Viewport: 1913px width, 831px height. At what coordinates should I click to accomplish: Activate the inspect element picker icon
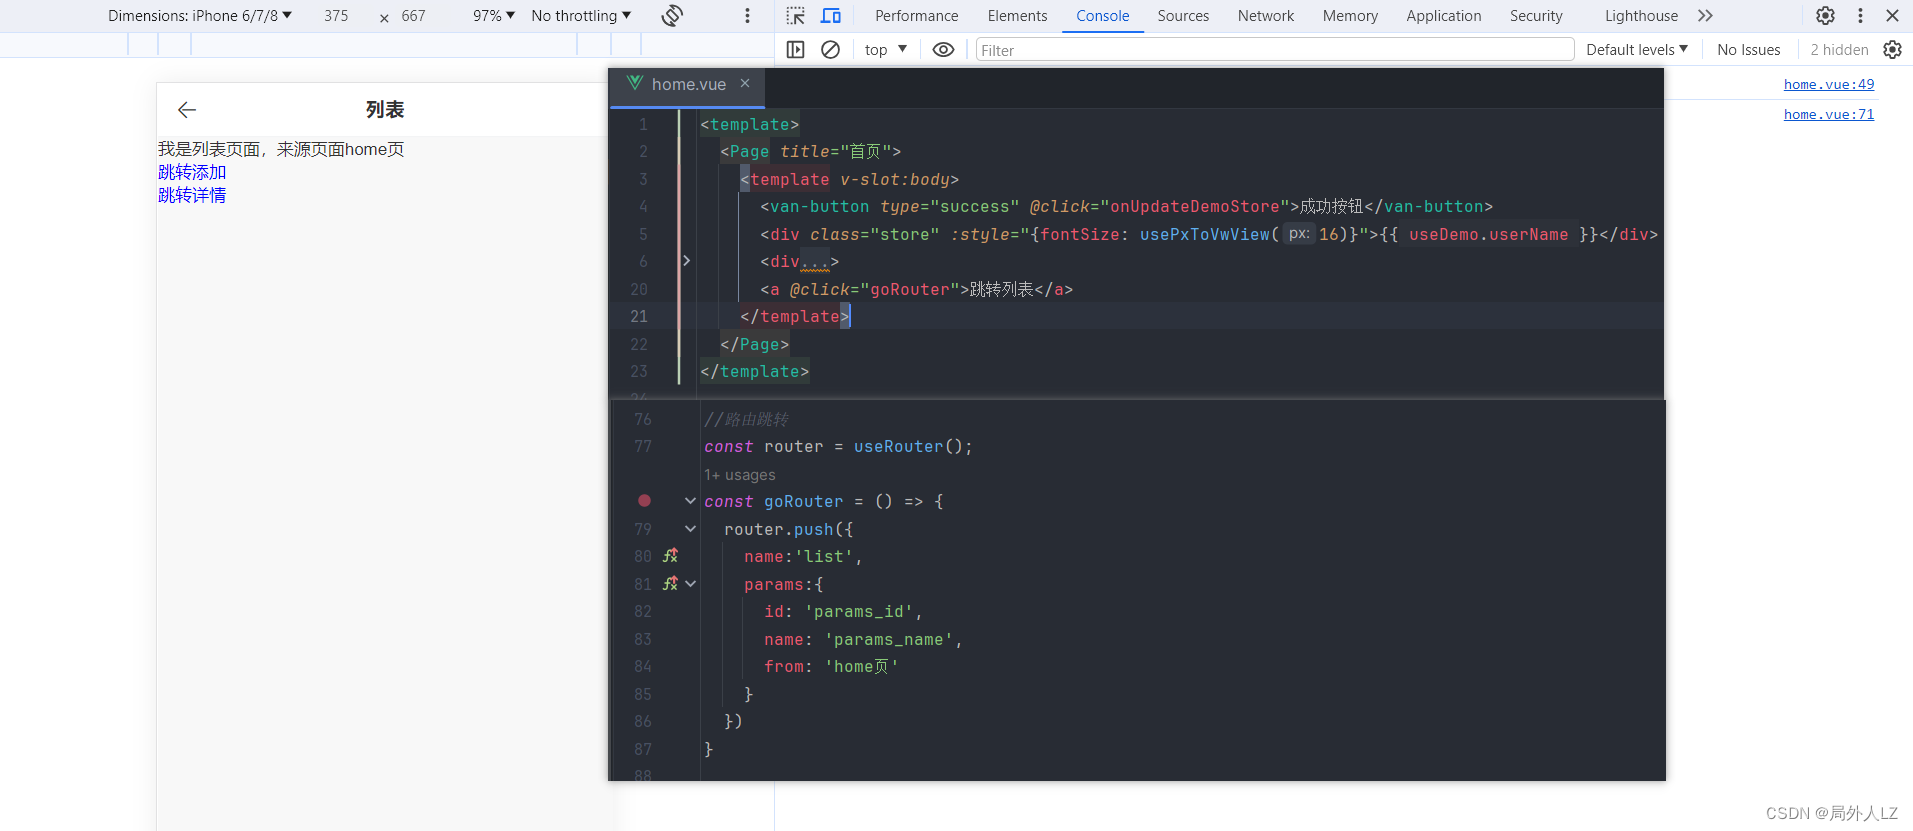click(x=795, y=15)
